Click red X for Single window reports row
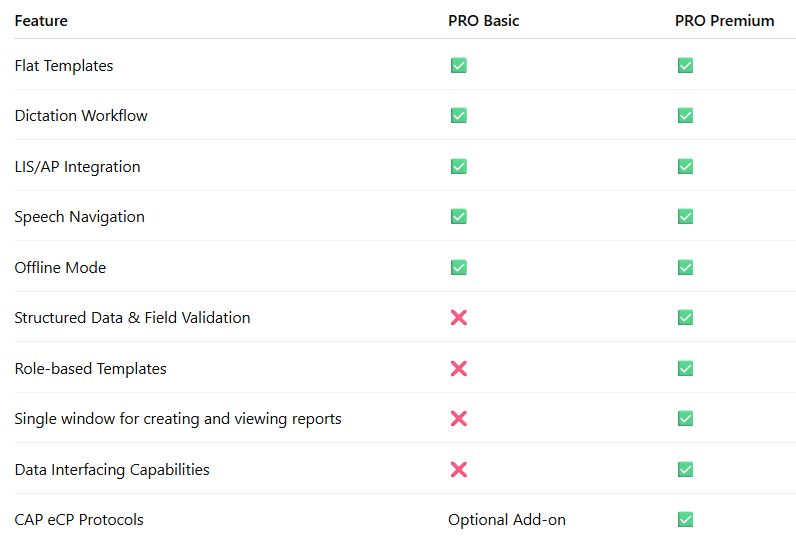Viewport: 796px width, 546px height. [458, 419]
